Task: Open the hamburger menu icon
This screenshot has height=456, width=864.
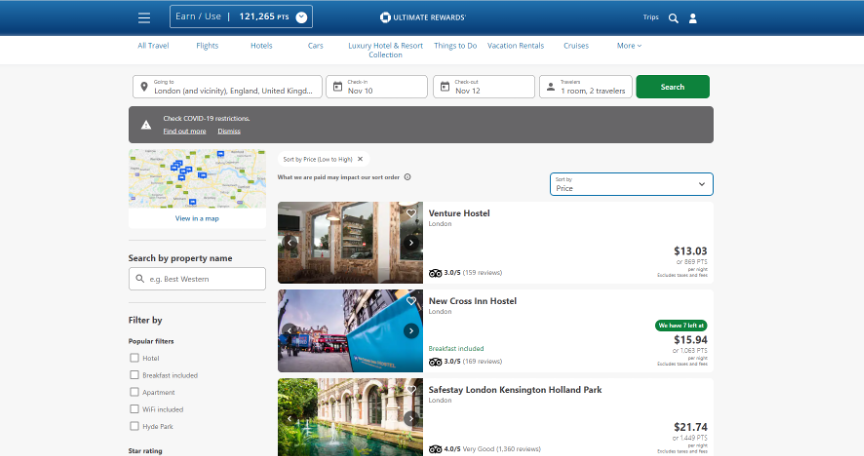Action: pyautogui.click(x=144, y=18)
